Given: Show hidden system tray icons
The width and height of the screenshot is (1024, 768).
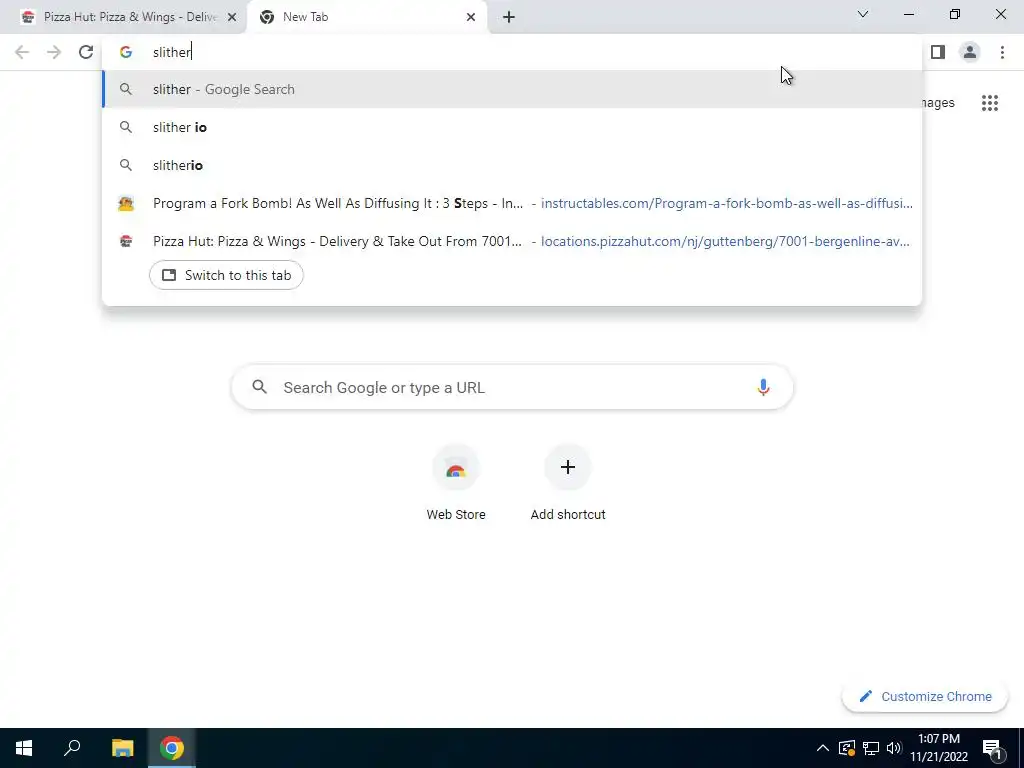Looking at the screenshot, I should [823, 748].
